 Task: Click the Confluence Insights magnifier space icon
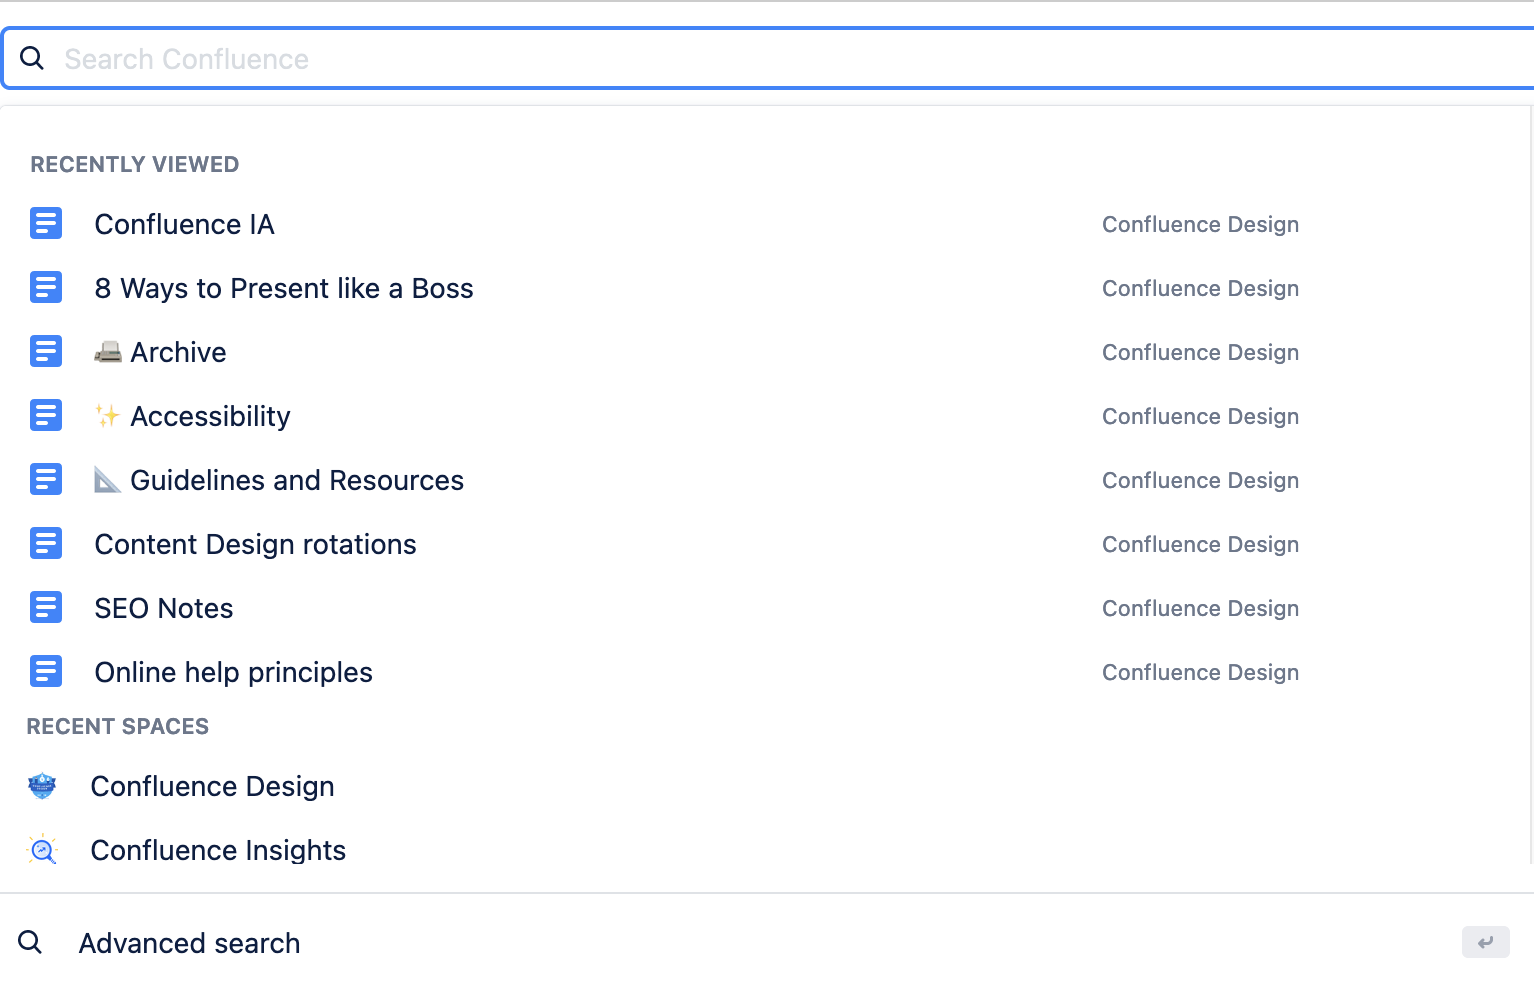(42, 849)
